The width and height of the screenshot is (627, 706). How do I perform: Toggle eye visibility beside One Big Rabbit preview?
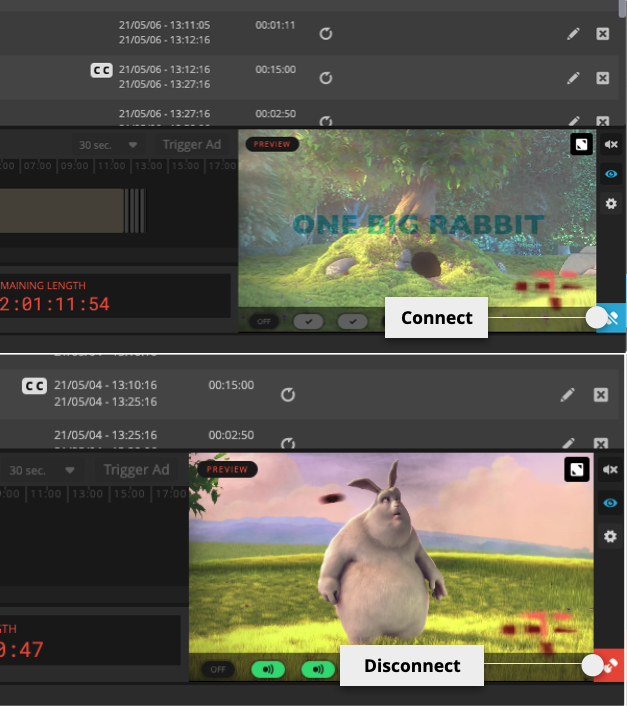click(611, 174)
